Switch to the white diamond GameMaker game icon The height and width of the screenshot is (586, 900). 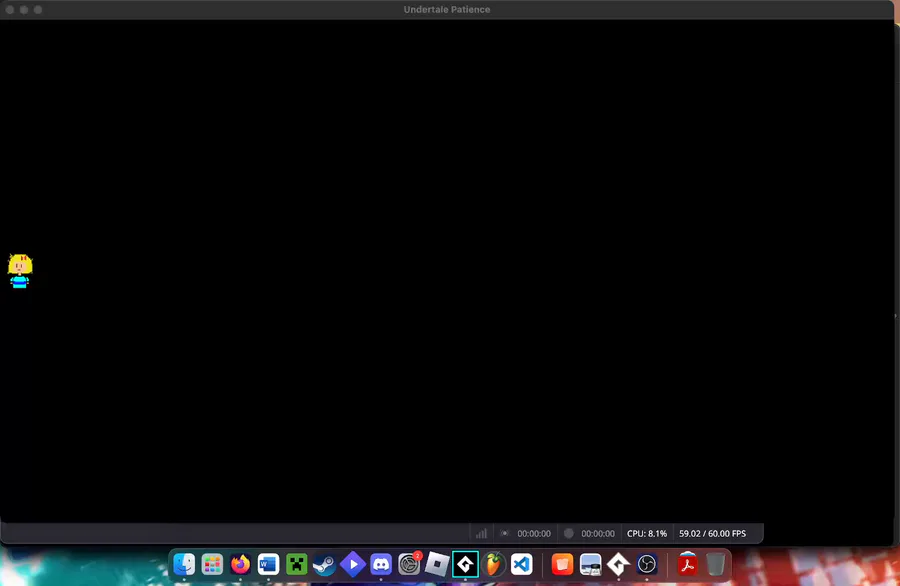[619, 564]
